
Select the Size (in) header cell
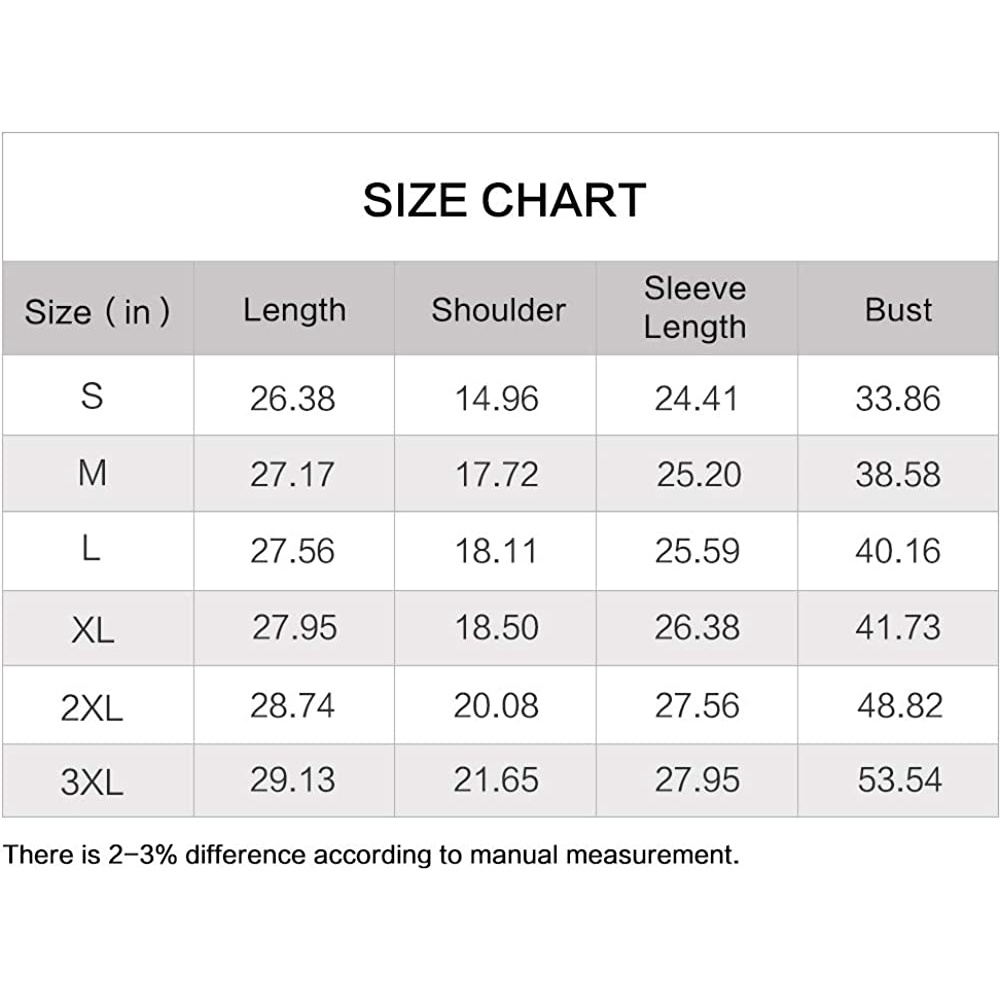pos(97,311)
